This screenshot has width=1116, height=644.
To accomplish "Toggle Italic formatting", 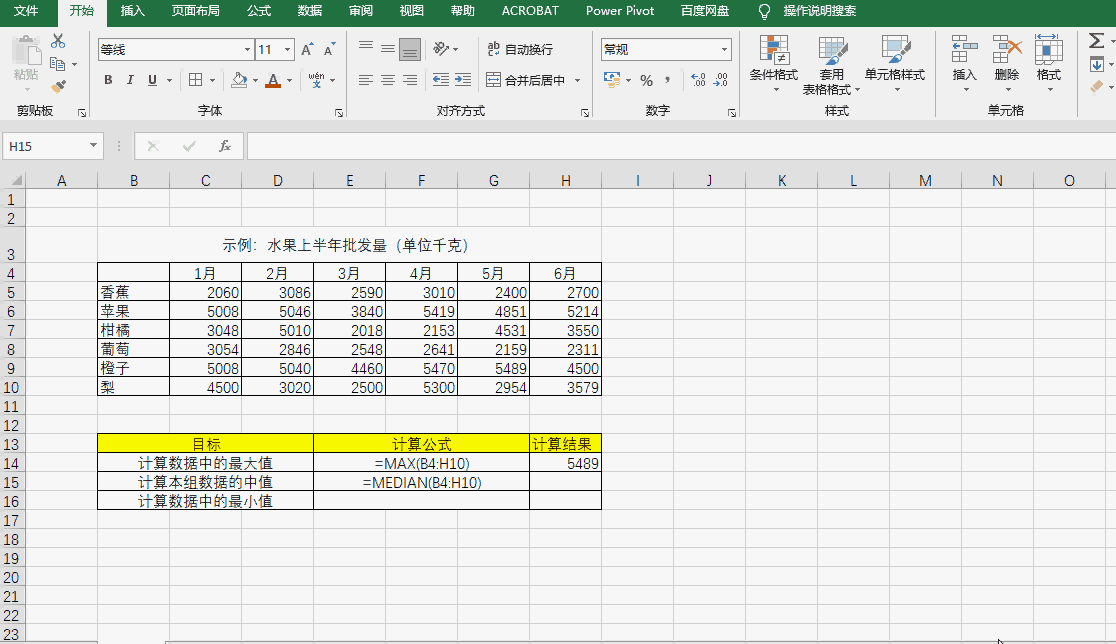I will (130, 80).
